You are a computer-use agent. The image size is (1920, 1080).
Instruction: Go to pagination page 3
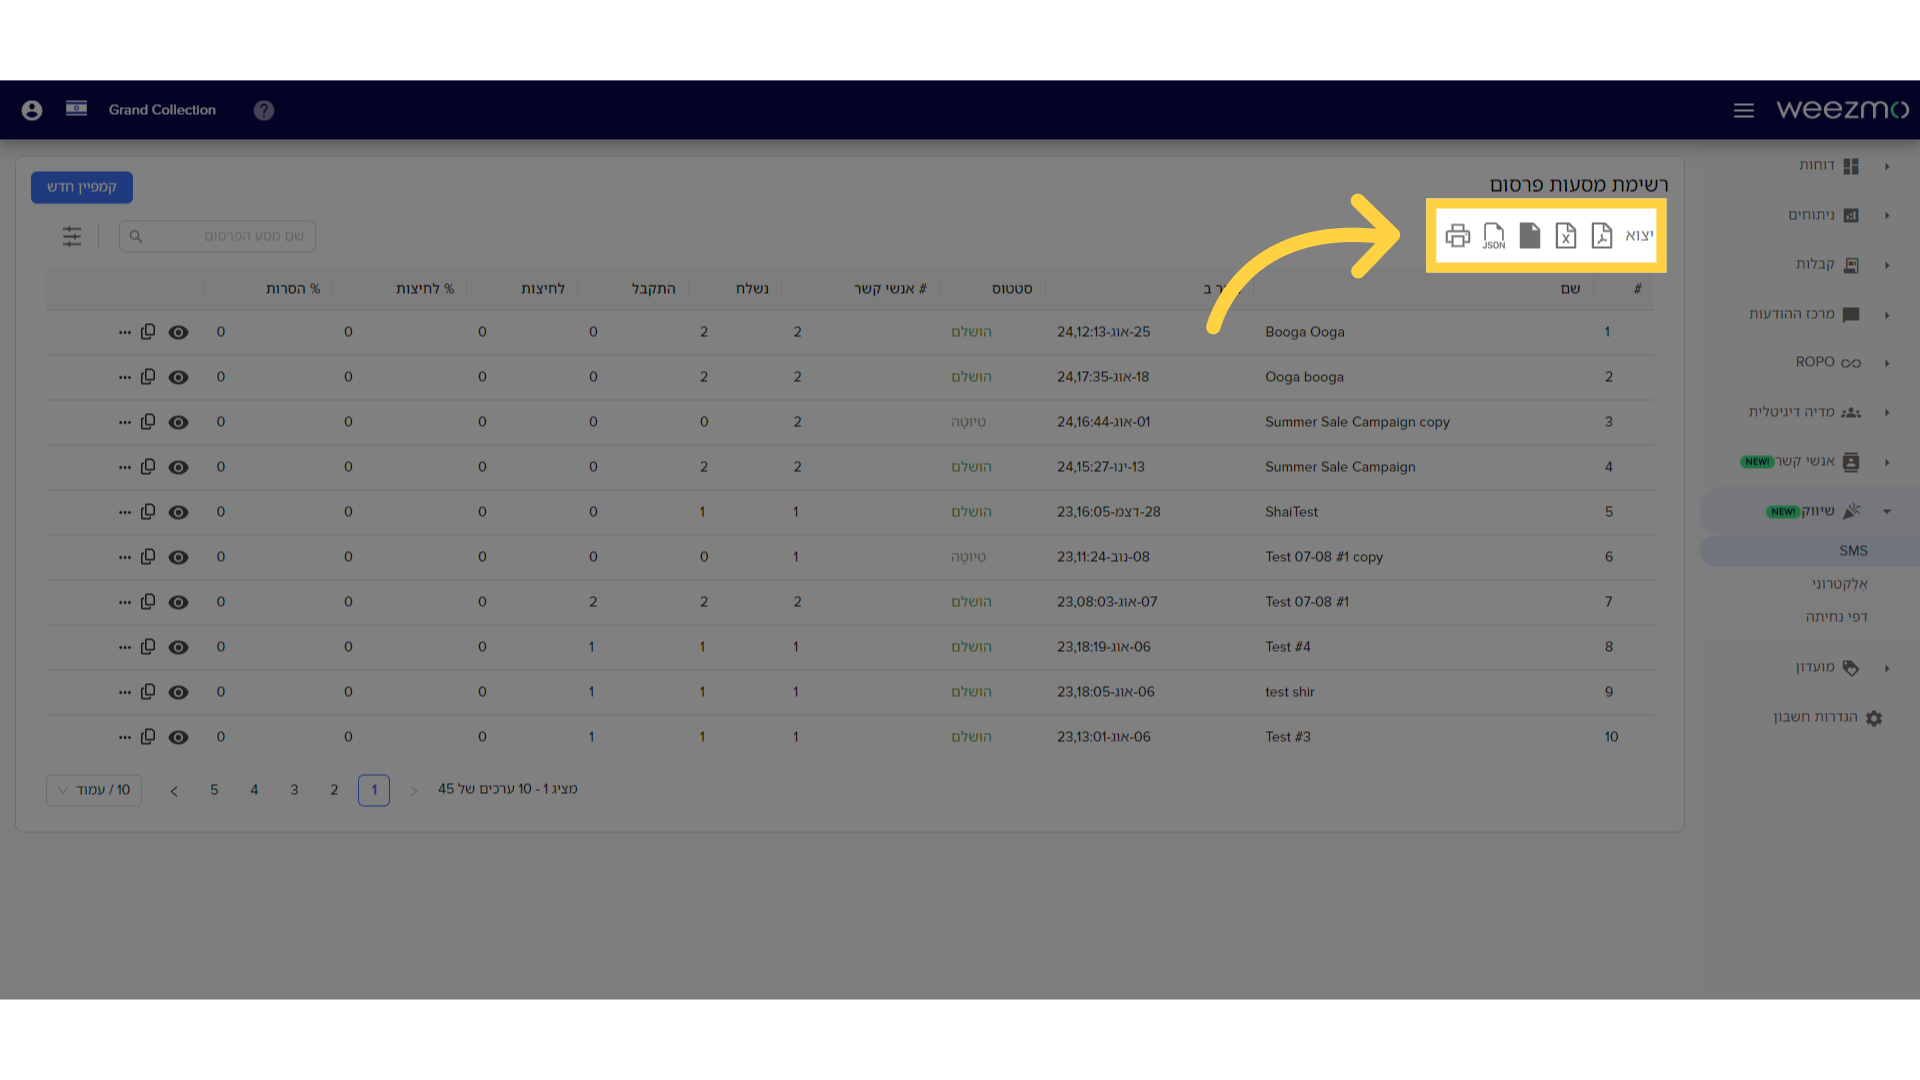(294, 790)
